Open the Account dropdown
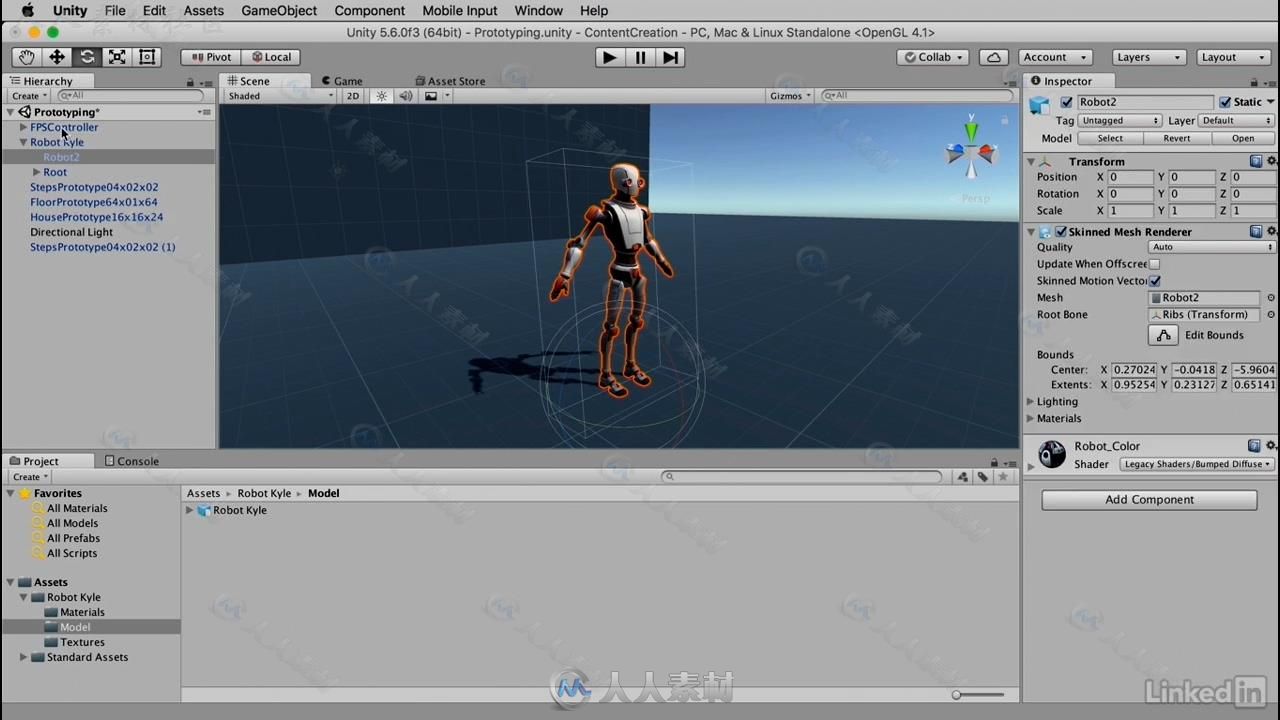Image resolution: width=1280 pixels, height=720 pixels. pos(1055,57)
